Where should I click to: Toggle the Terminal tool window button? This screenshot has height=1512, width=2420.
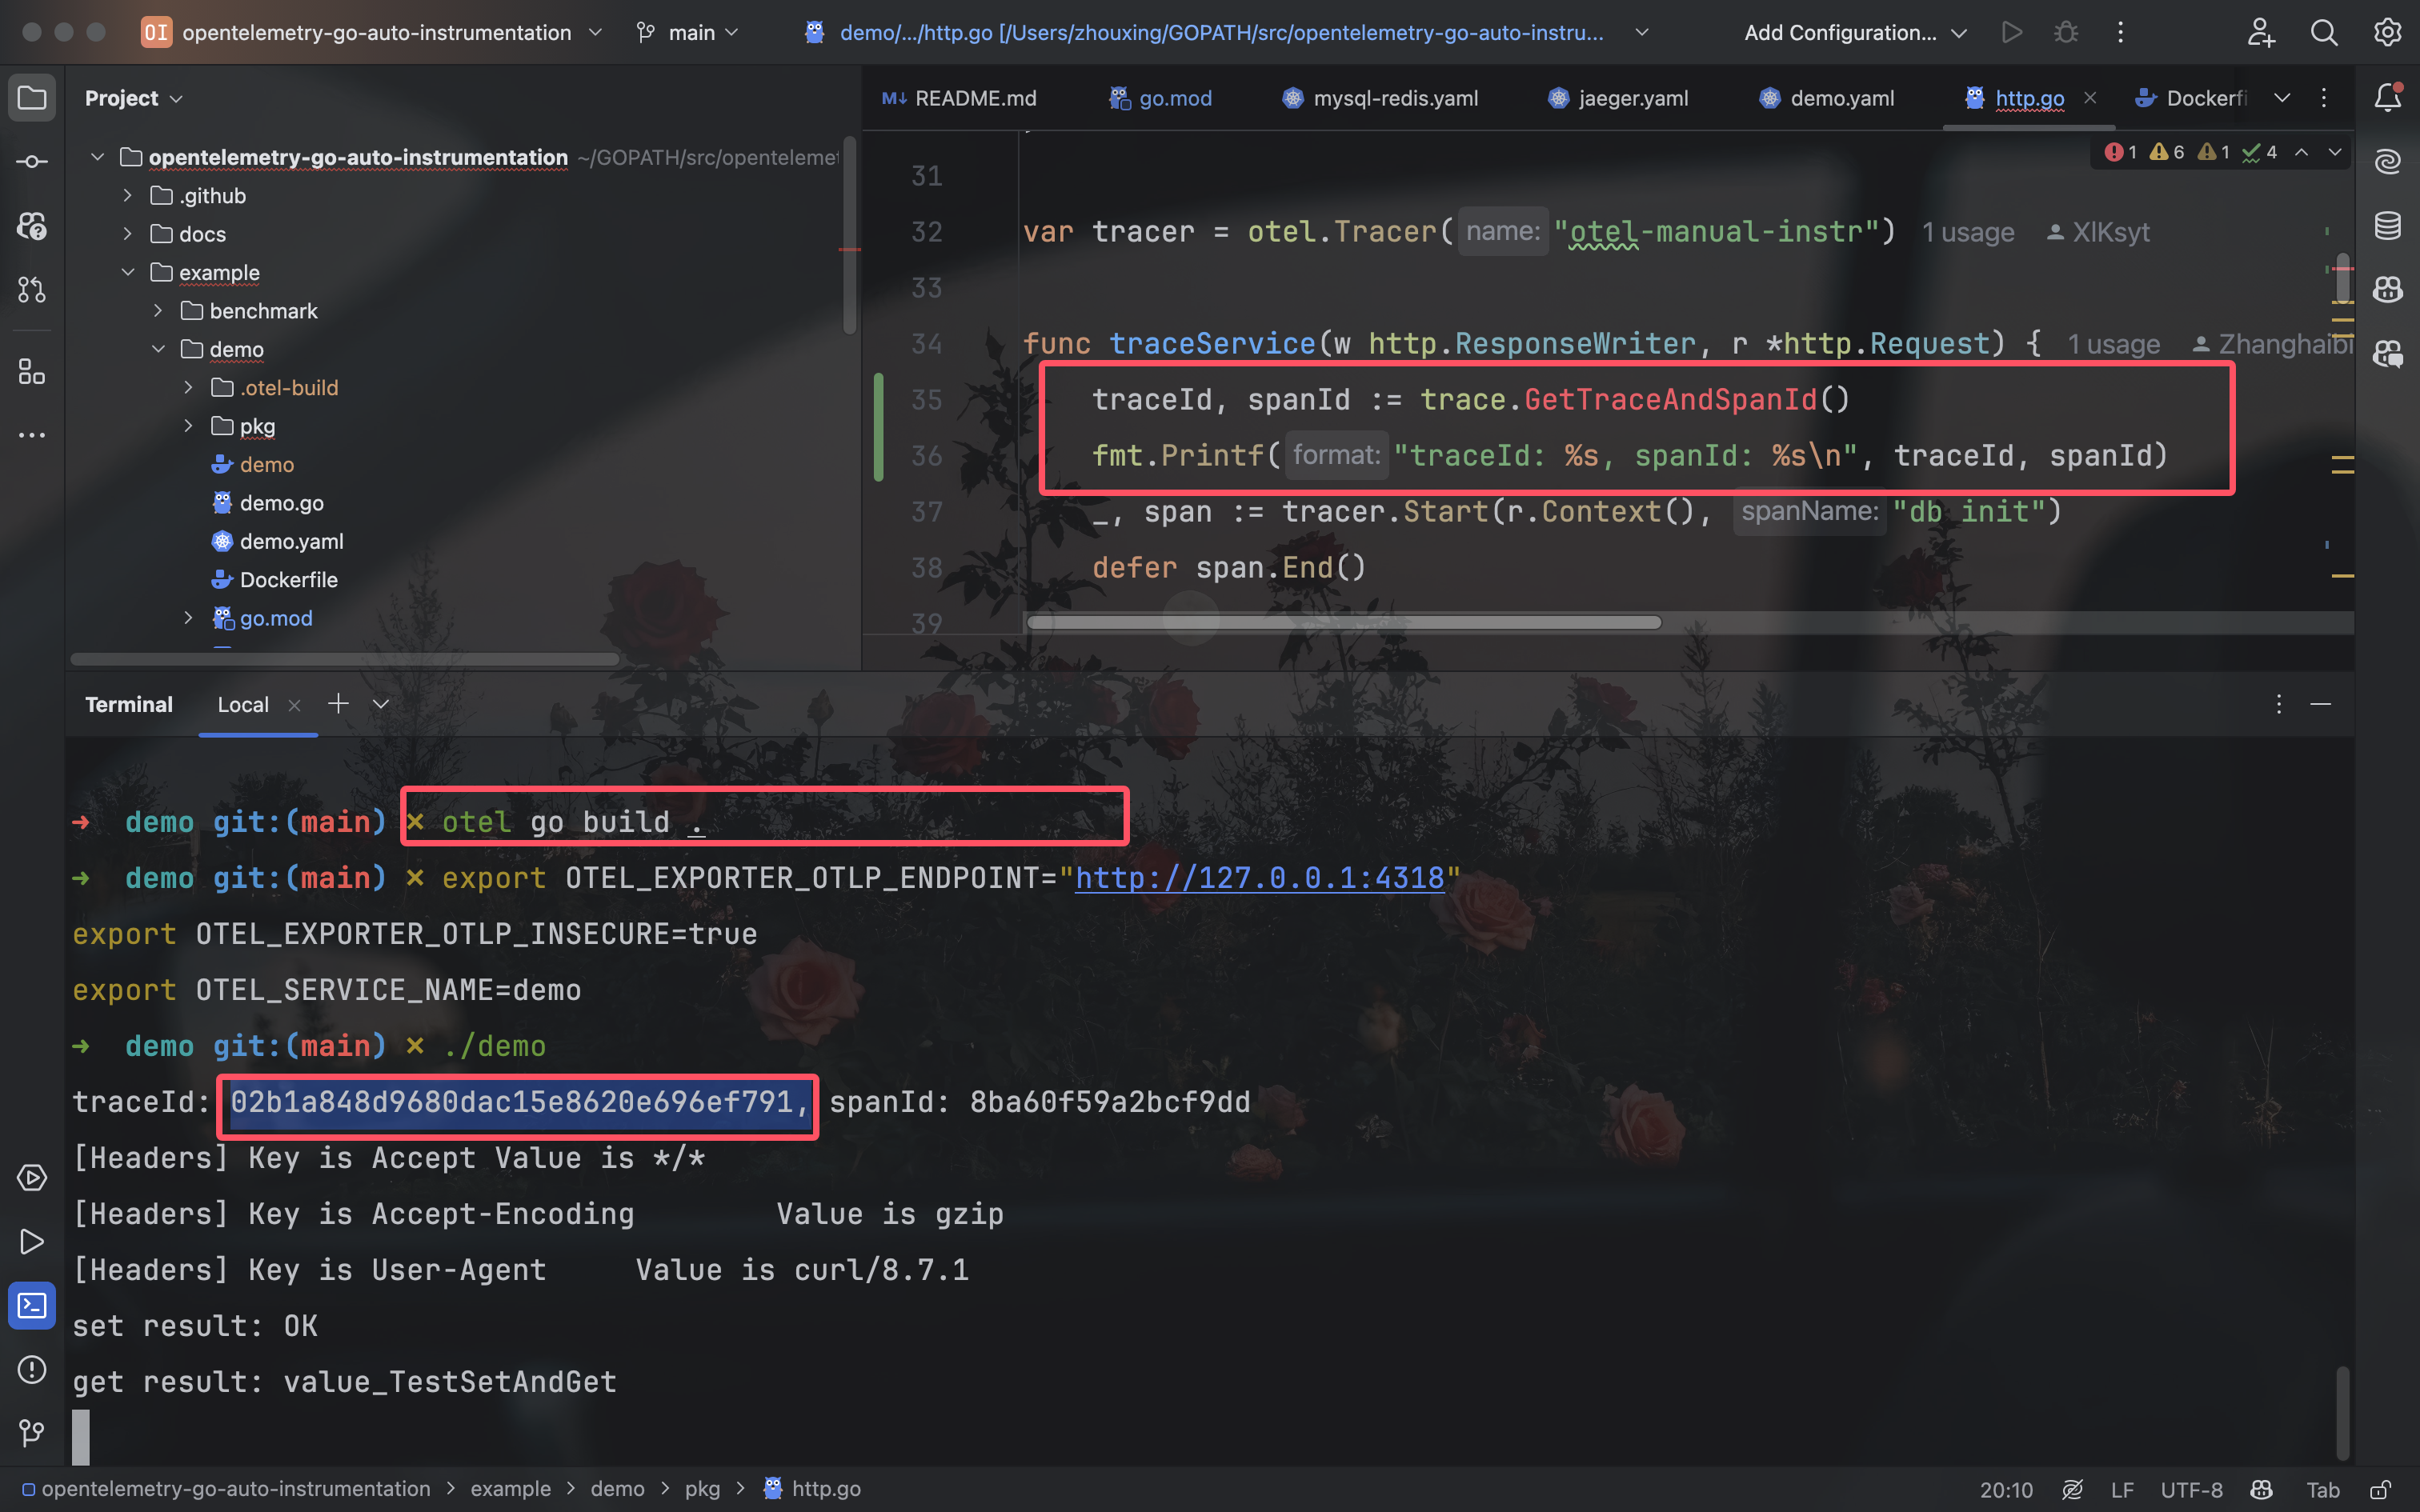32,1305
